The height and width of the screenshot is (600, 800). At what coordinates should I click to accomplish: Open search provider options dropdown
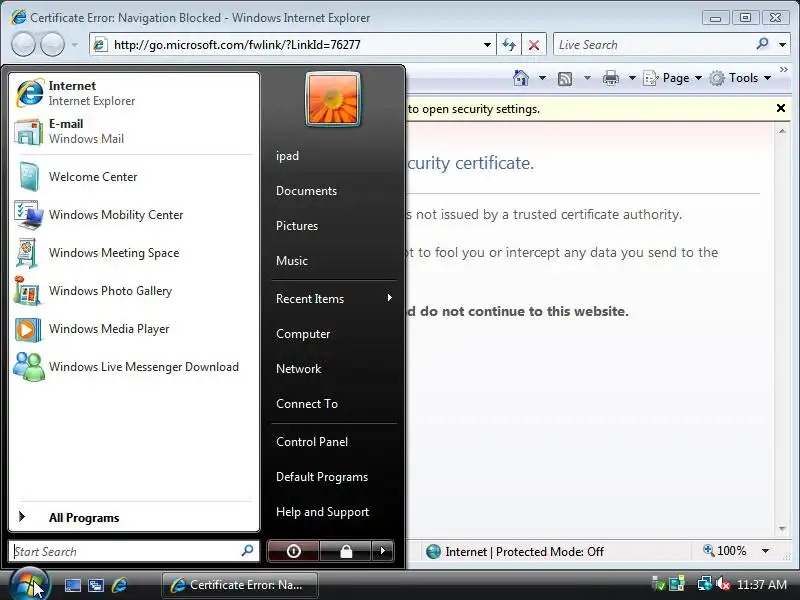click(x=782, y=45)
